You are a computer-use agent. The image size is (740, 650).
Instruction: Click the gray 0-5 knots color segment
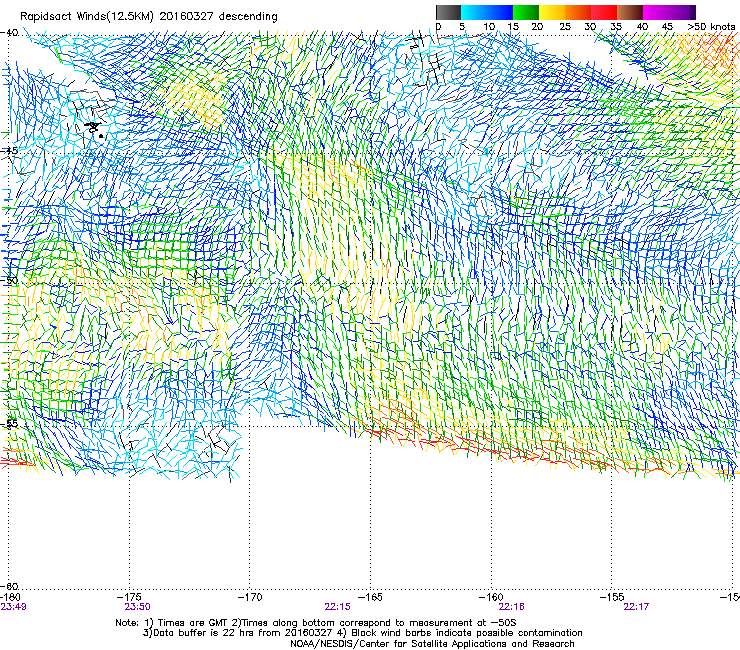click(x=448, y=12)
